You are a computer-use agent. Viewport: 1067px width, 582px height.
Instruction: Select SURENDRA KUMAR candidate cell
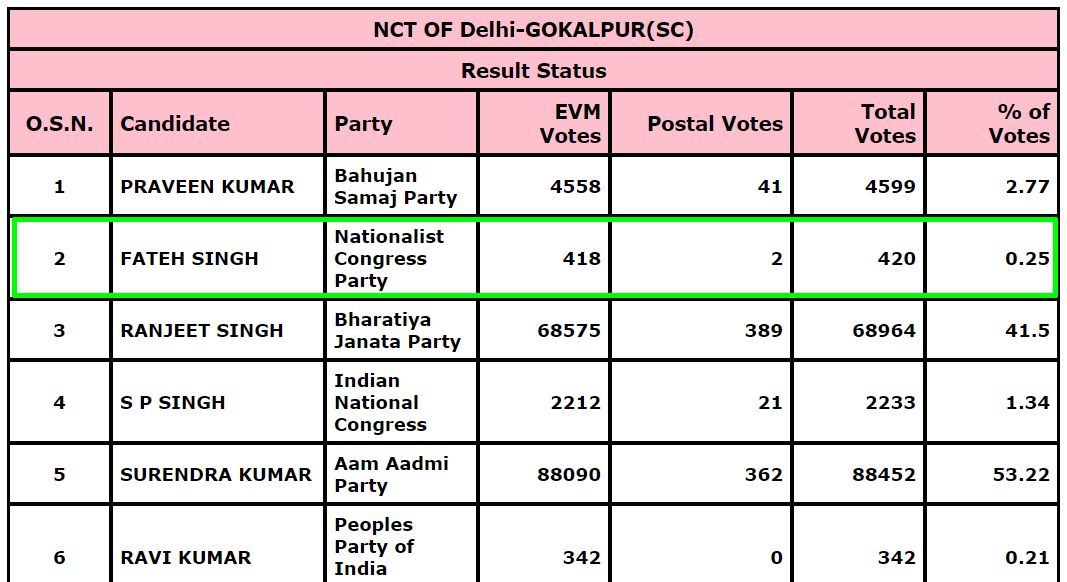point(216,475)
